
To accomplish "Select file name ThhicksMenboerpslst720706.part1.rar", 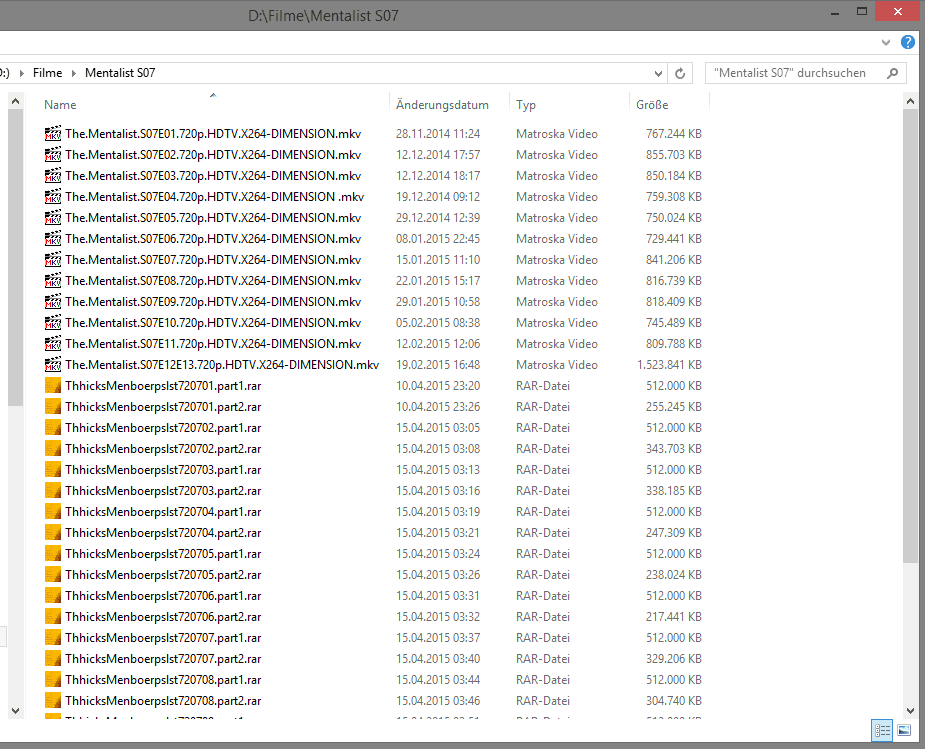I will click(163, 596).
